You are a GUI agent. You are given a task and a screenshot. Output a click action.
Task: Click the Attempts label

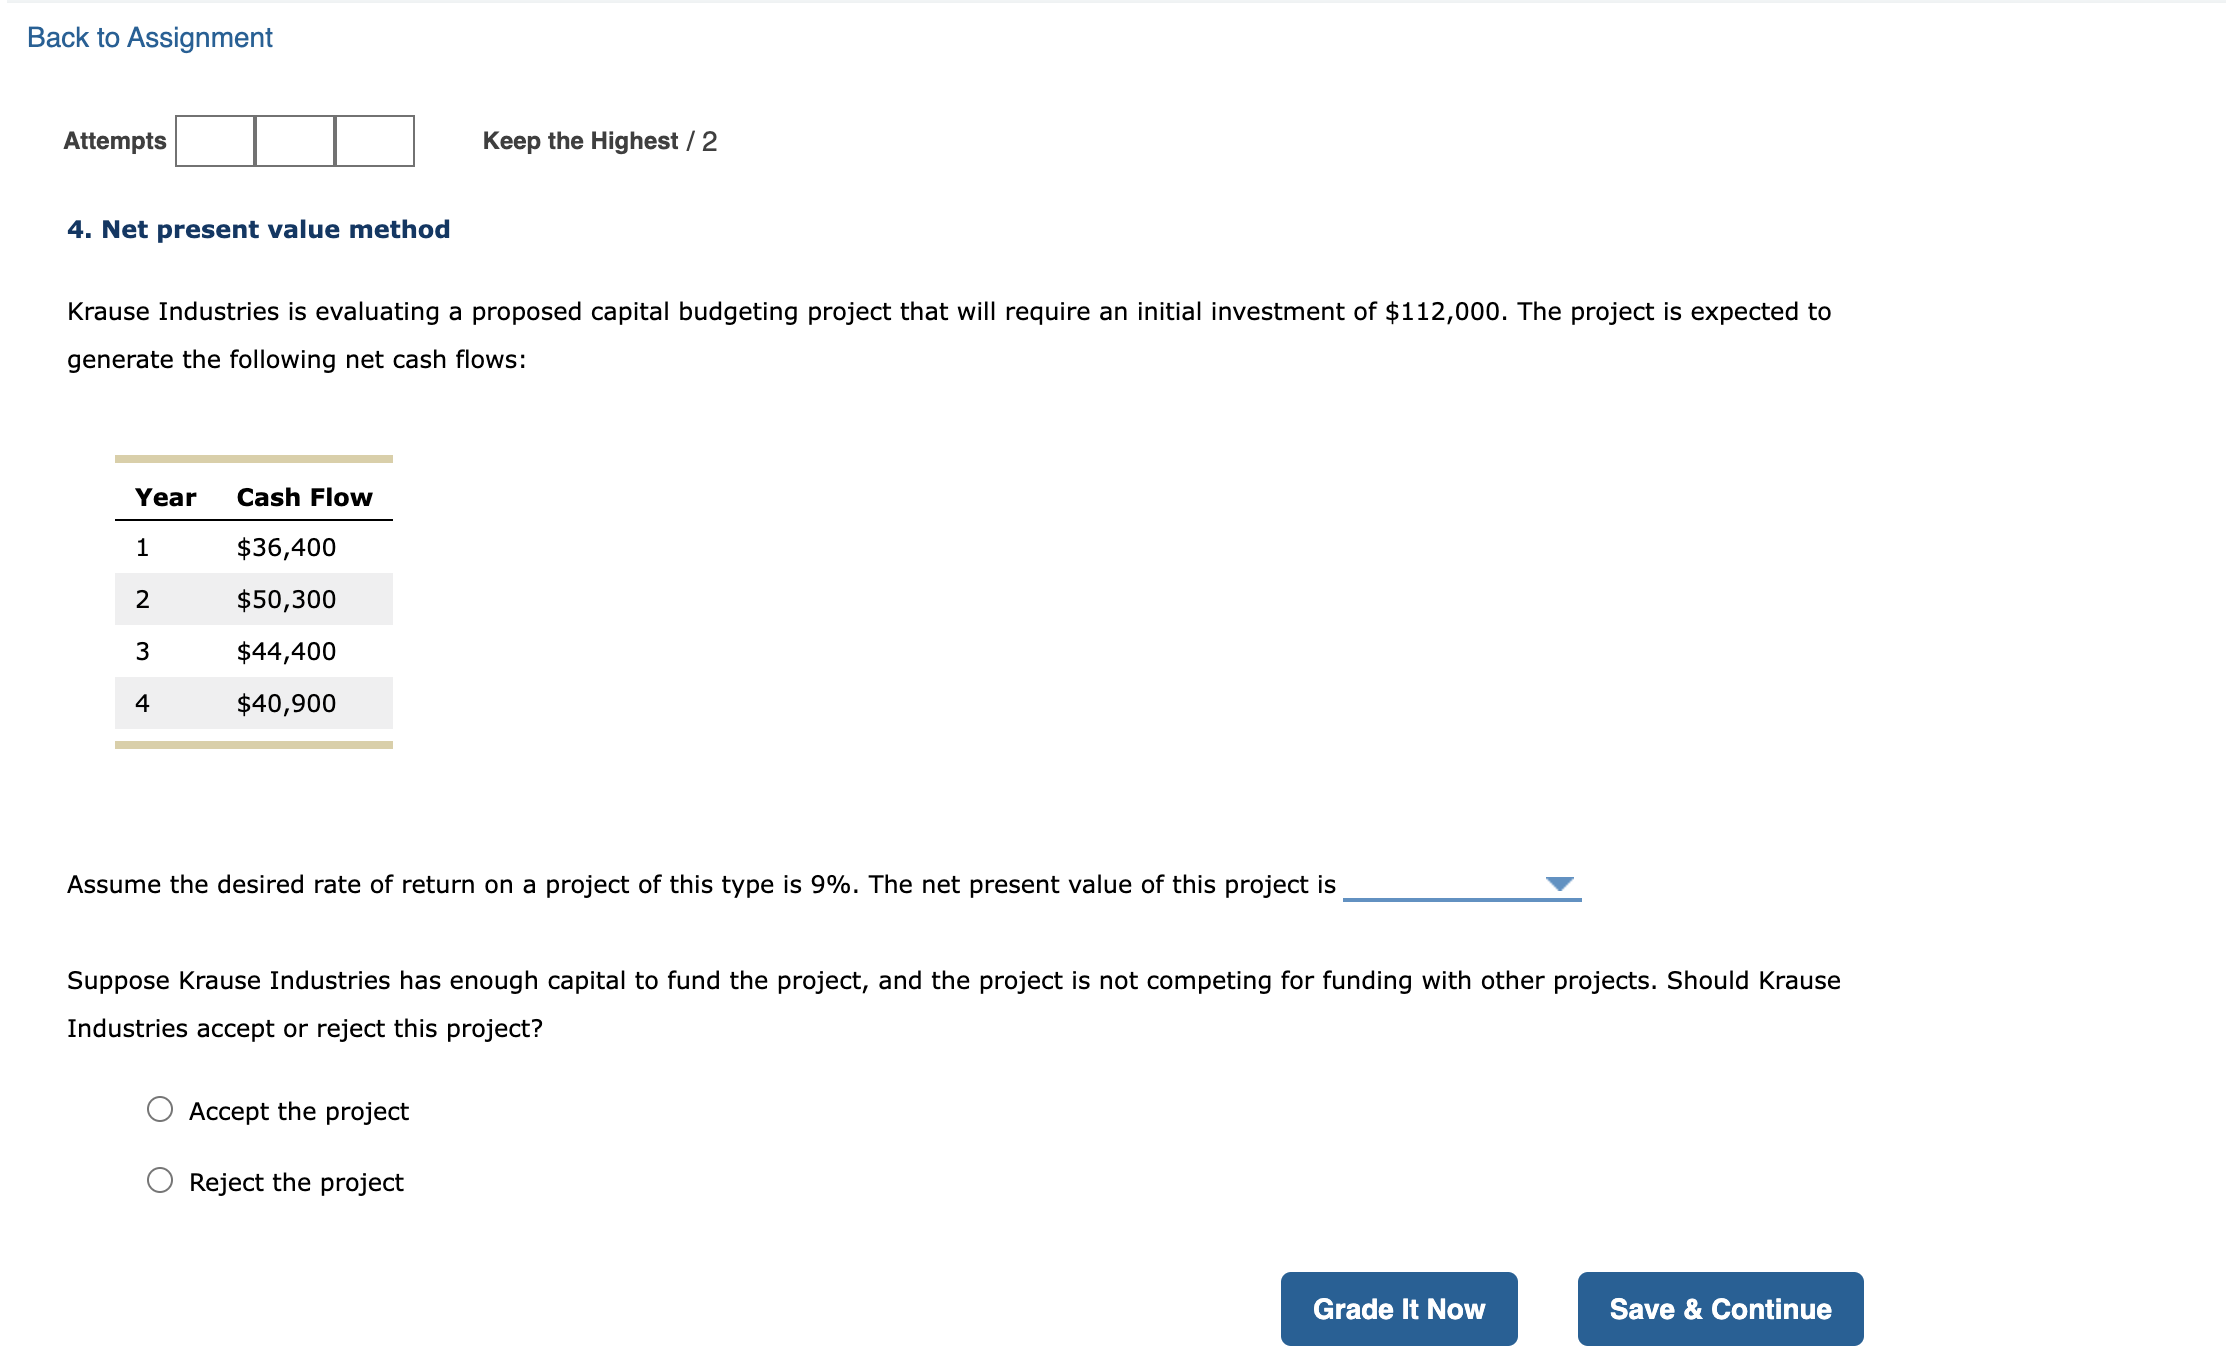pyautogui.click(x=114, y=140)
